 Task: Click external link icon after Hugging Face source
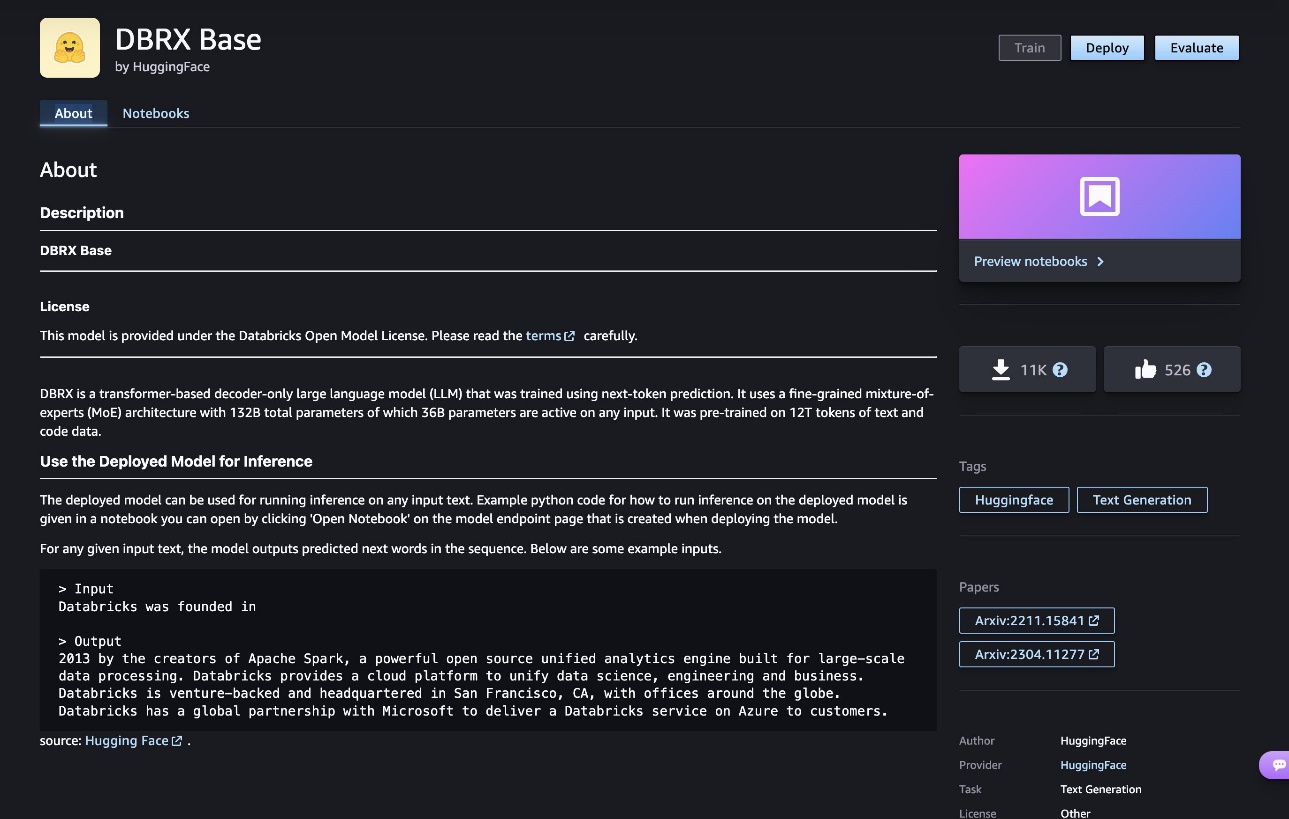click(177, 741)
